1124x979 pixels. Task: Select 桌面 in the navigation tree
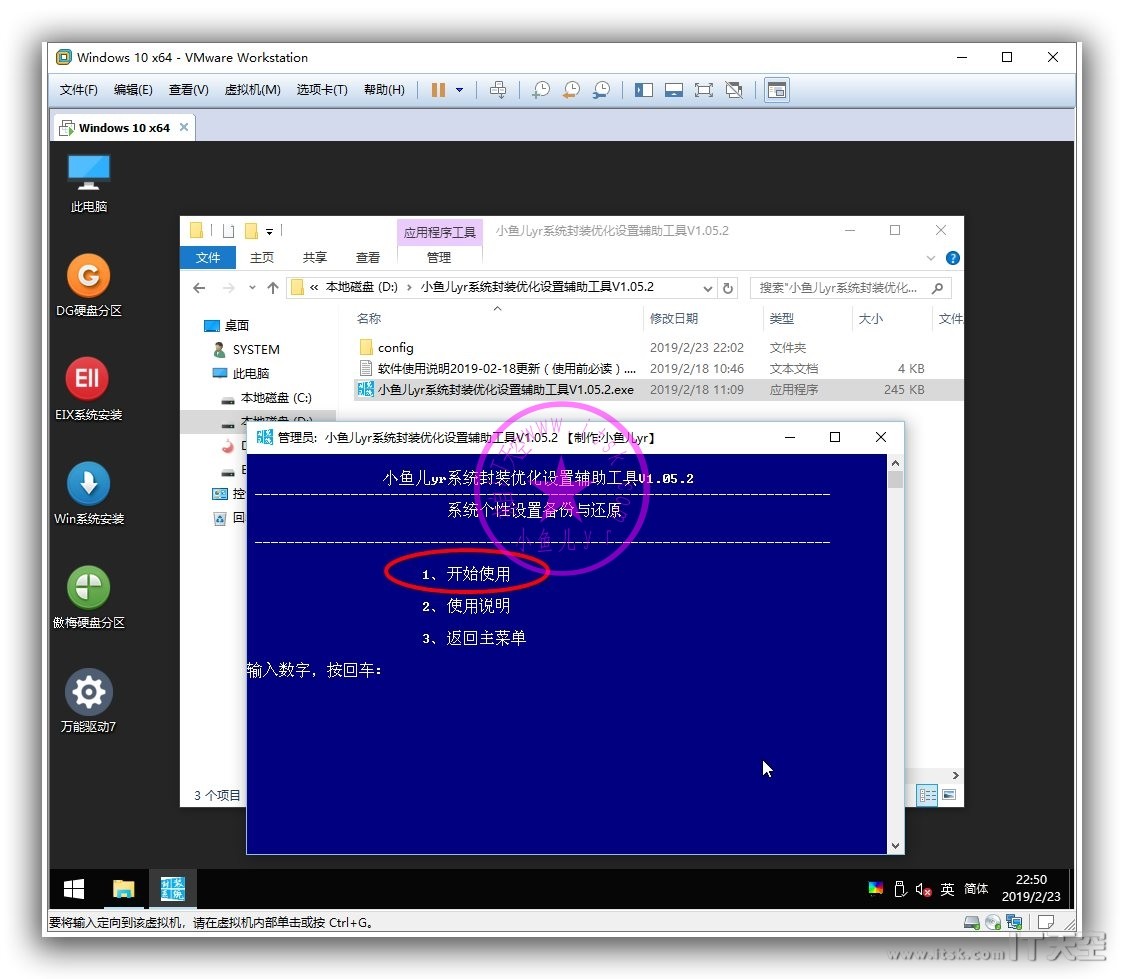227,325
